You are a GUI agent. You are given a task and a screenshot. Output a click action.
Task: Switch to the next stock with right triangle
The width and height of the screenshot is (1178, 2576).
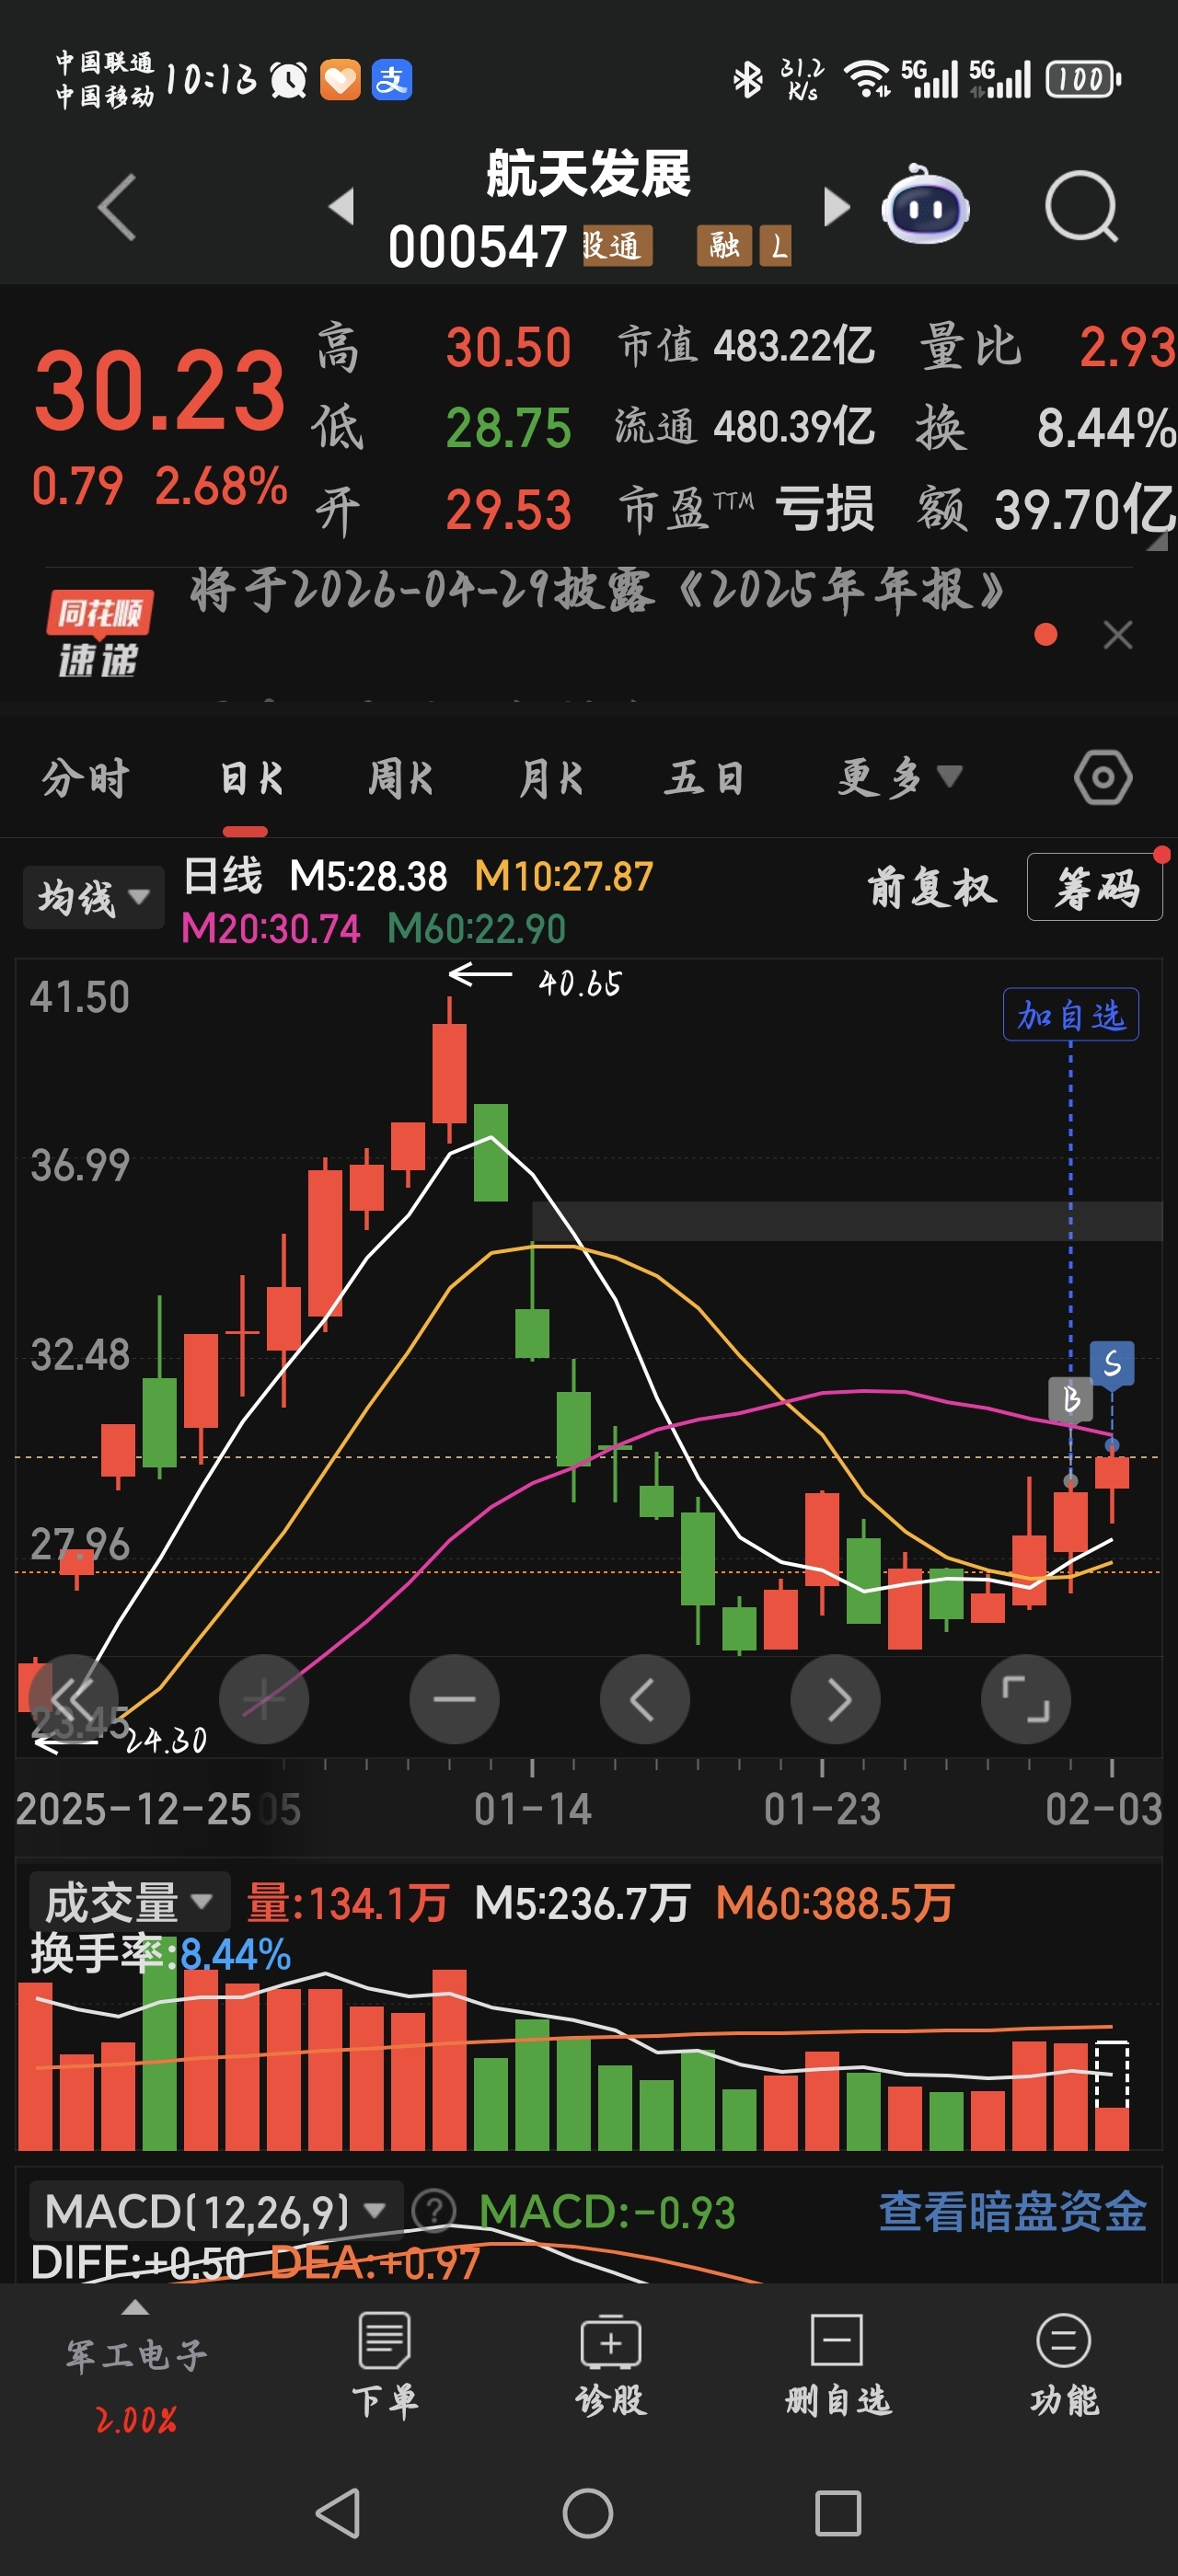click(x=836, y=207)
